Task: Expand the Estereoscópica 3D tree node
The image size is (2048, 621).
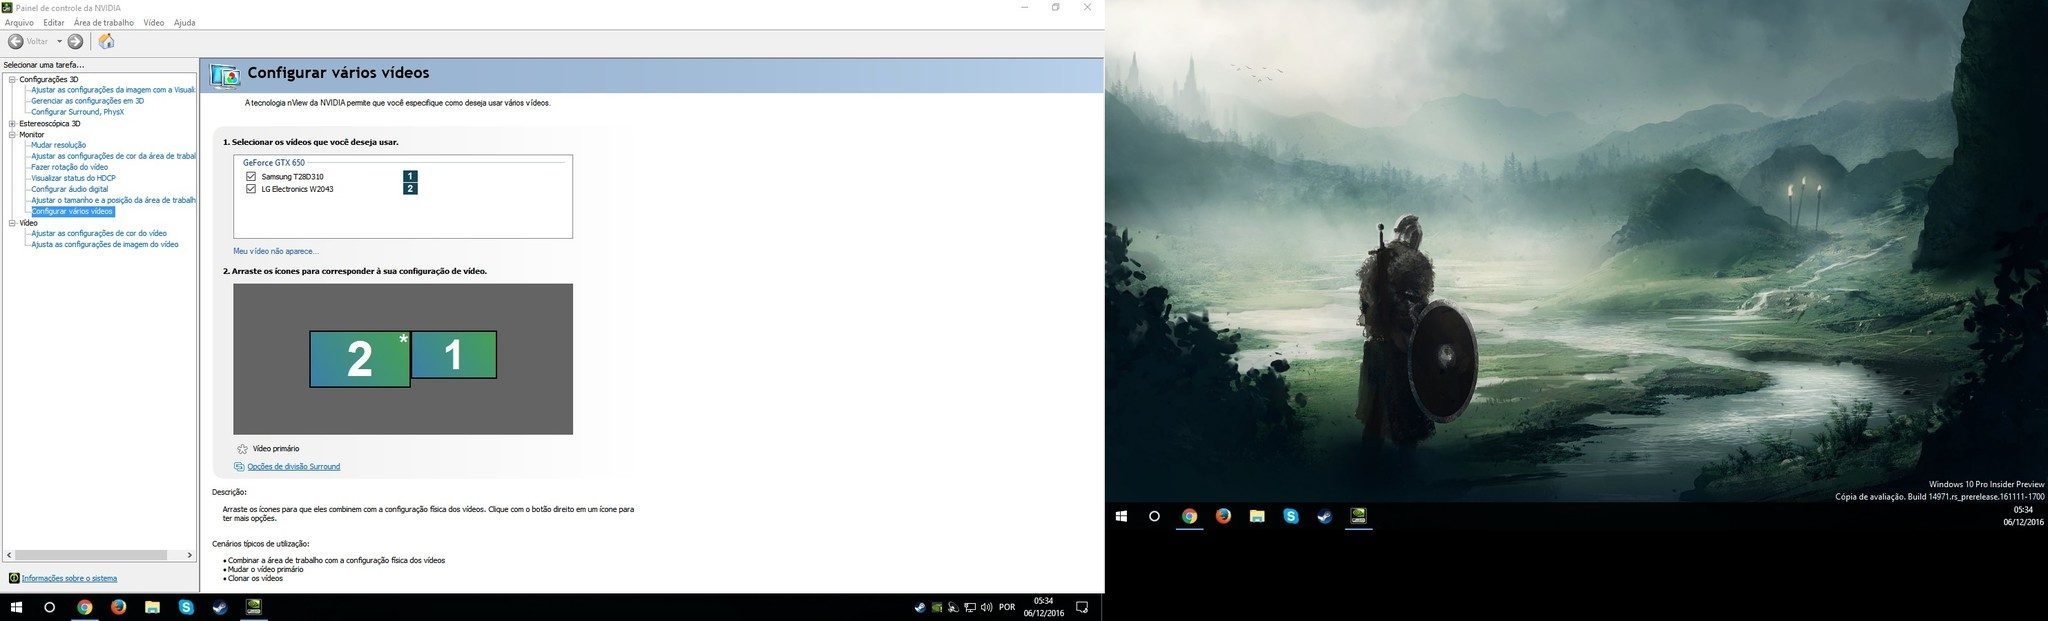Action: [x=12, y=124]
